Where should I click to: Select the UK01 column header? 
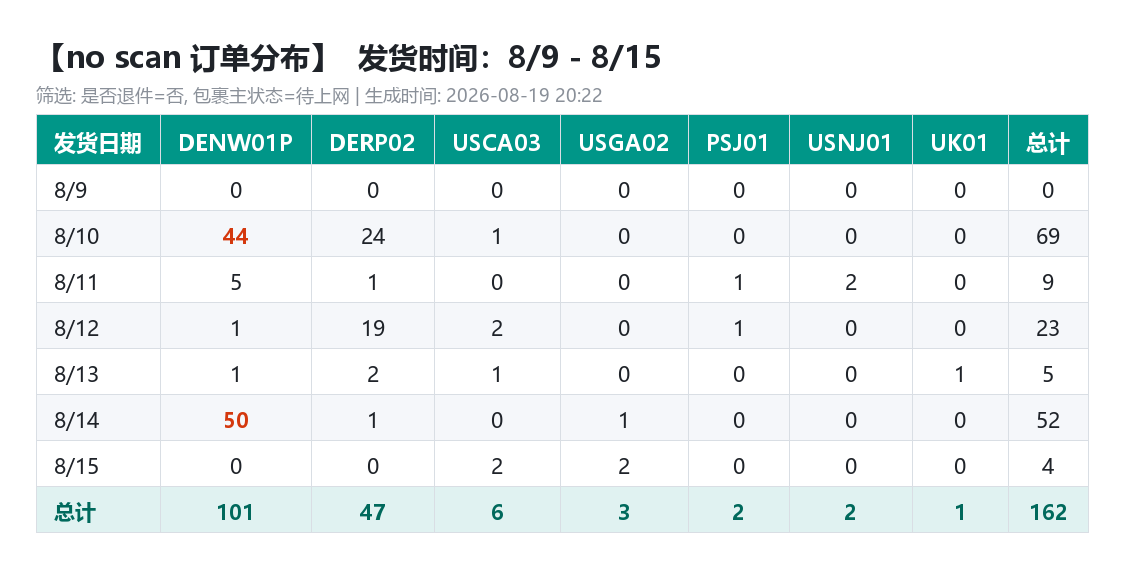tap(960, 142)
